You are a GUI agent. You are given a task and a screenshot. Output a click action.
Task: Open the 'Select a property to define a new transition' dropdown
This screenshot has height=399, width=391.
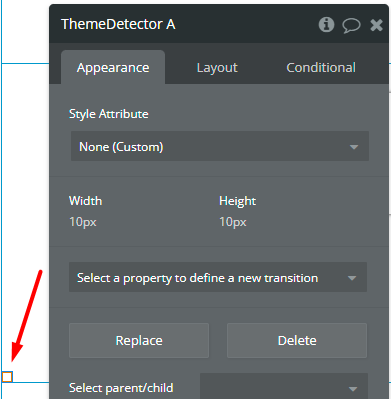(218, 277)
